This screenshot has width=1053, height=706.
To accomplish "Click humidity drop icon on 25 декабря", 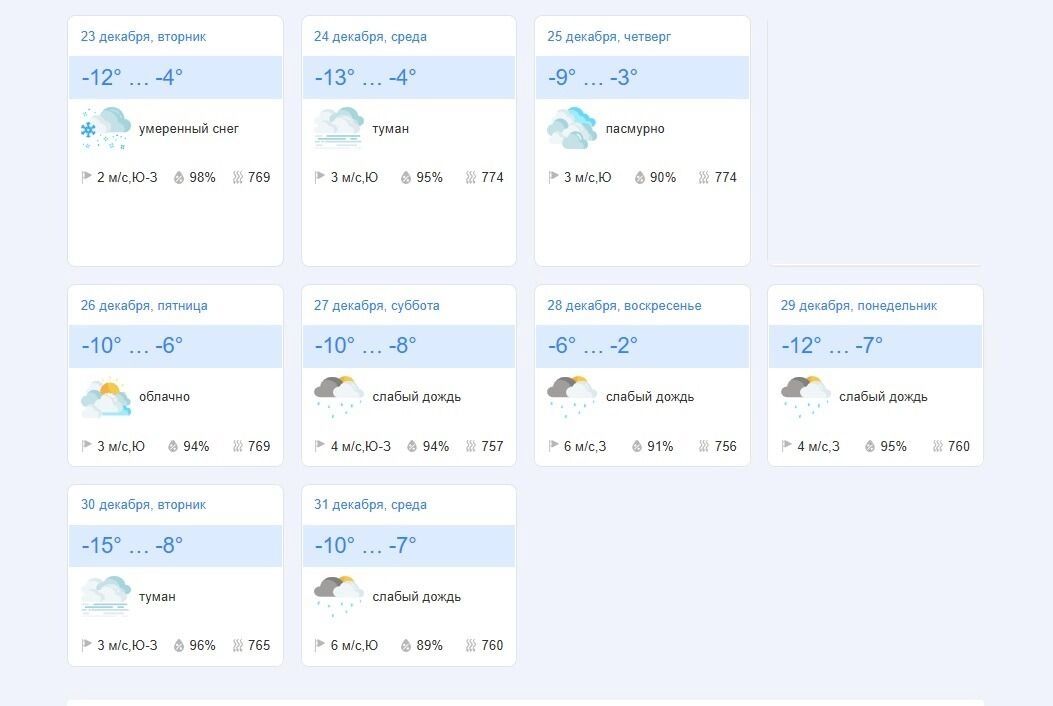I will (639, 178).
